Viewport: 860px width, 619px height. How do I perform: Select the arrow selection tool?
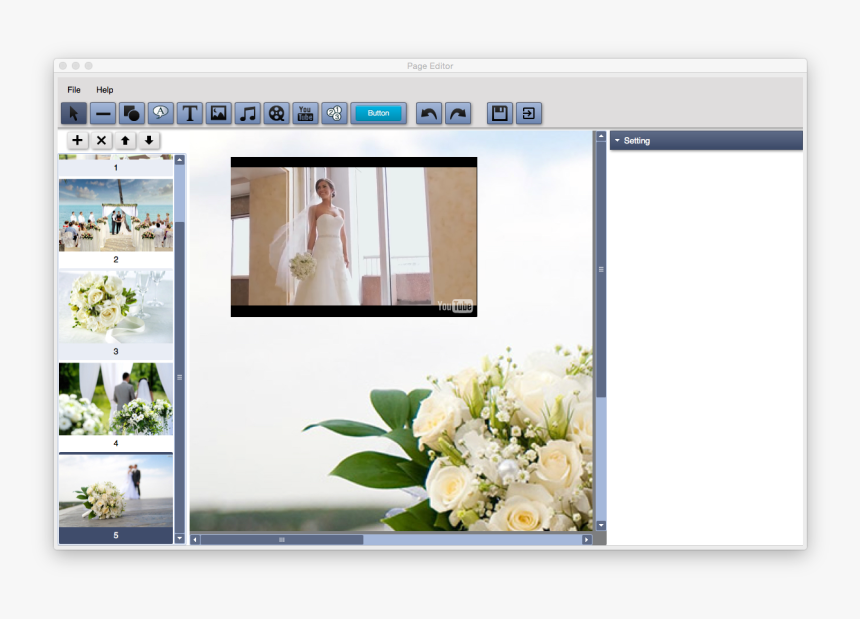73,113
